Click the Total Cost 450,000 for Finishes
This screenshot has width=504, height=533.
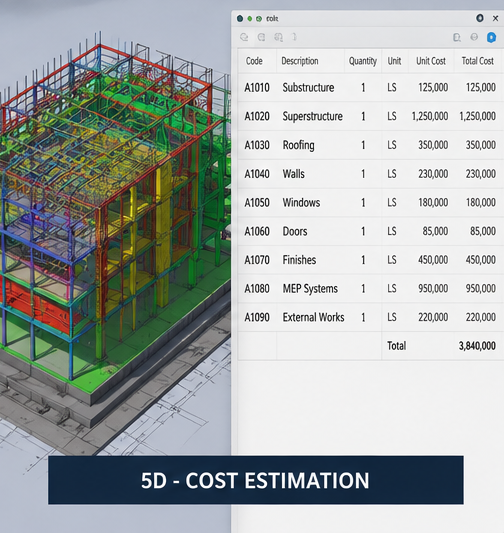click(x=481, y=260)
